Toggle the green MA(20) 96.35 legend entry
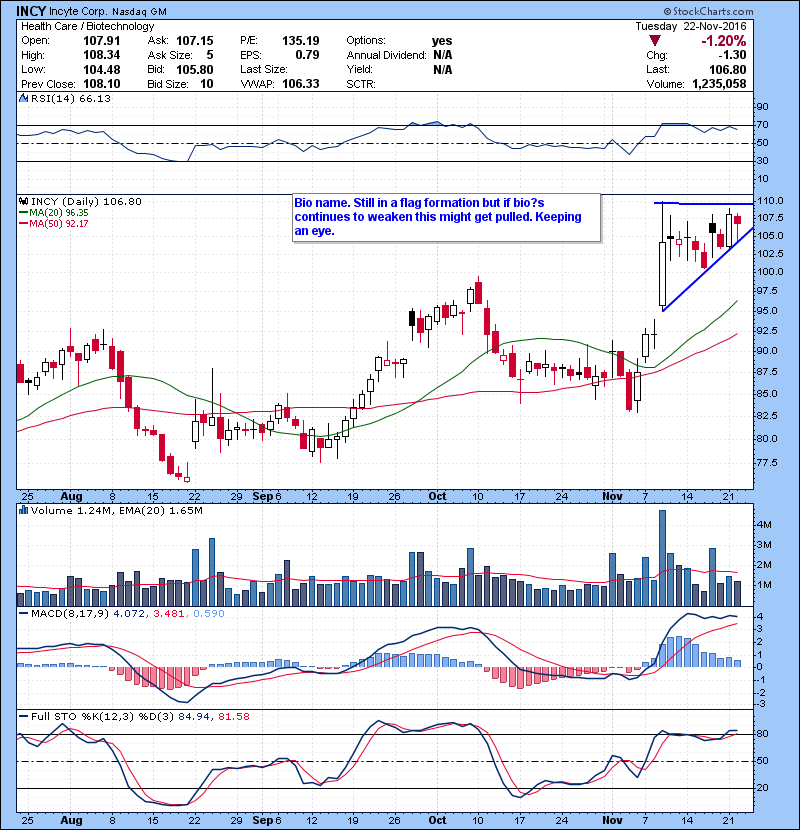 pos(48,212)
